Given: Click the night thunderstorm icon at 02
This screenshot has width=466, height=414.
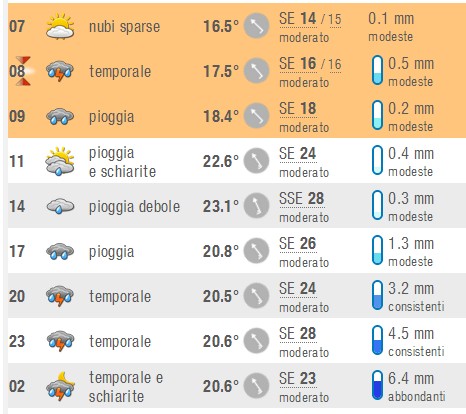Looking at the screenshot, I should [x=60, y=386].
